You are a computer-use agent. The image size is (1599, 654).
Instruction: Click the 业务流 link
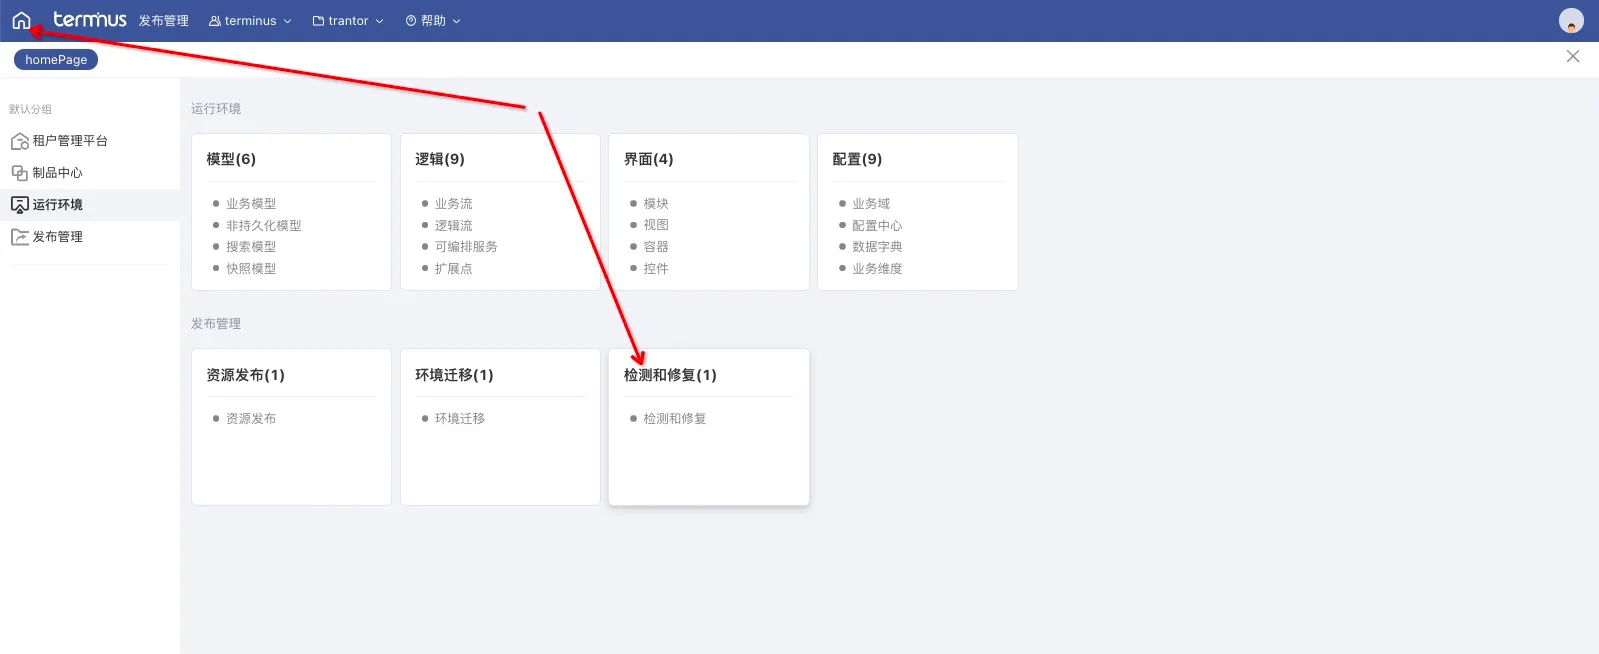[x=454, y=204]
